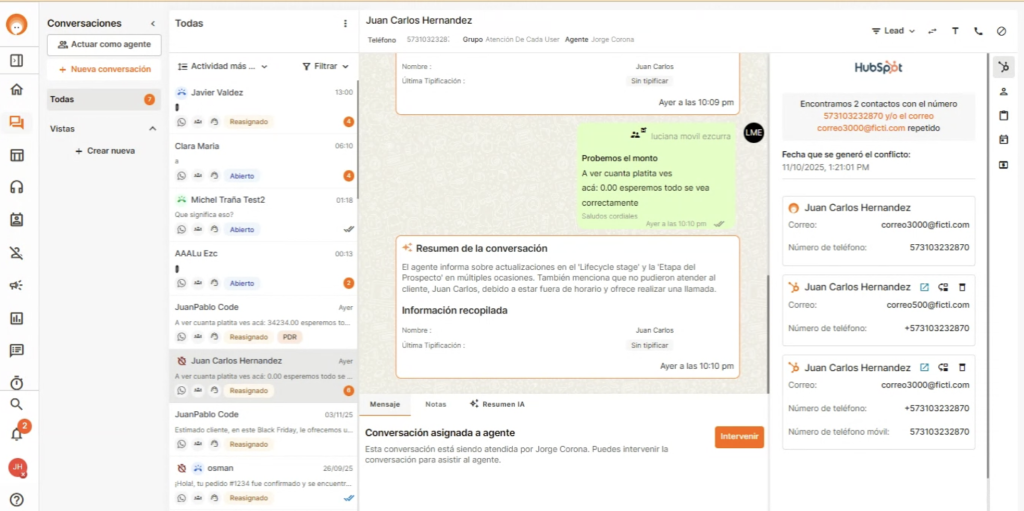Open Clara Maria conversation
The height and width of the screenshot is (511, 1024).
[263, 161]
